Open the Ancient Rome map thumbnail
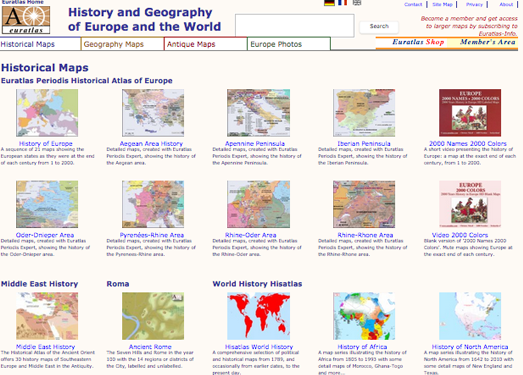Screen dimensions: 523x375 coord(153,316)
